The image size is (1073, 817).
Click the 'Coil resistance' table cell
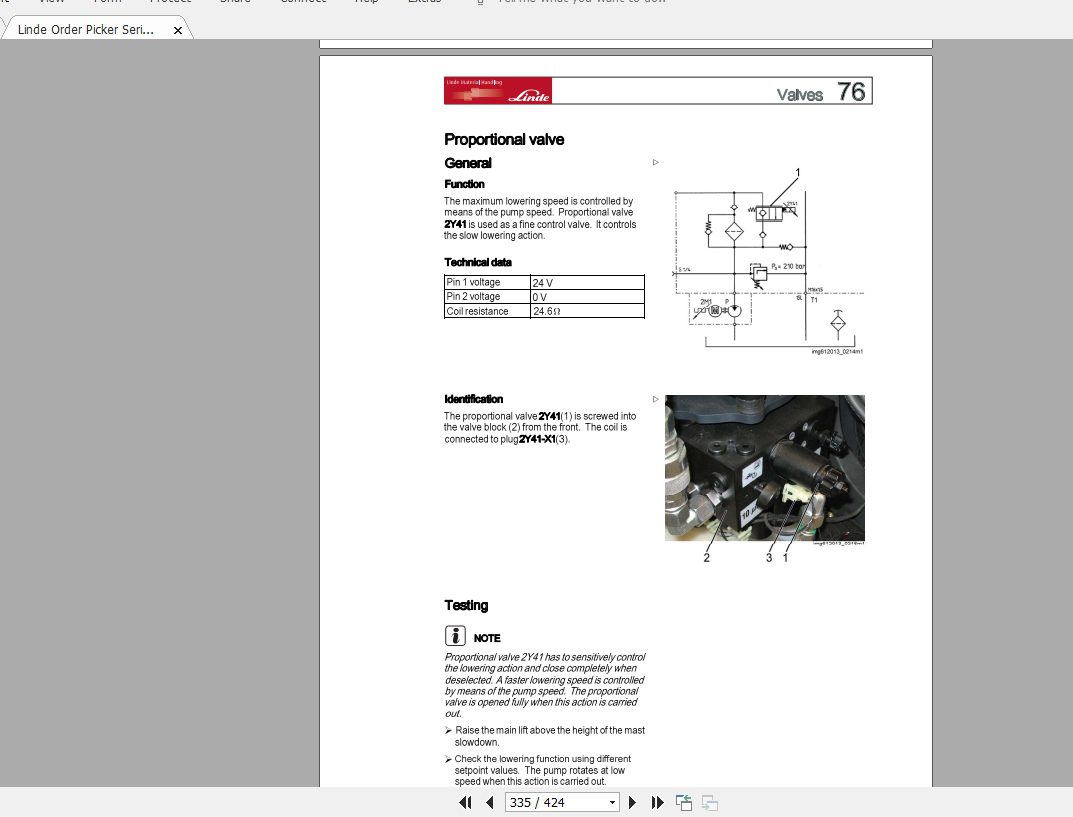tap(487, 311)
